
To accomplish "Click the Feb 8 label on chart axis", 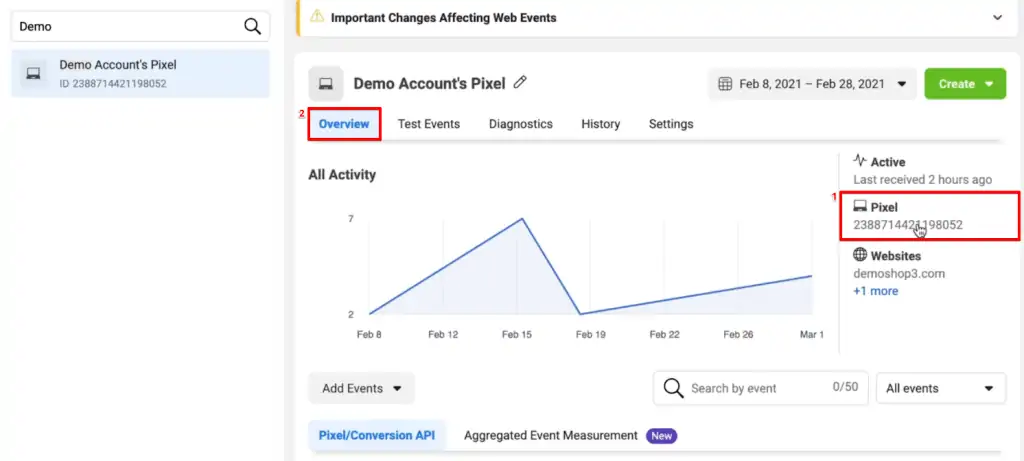I will pyautogui.click(x=369, y=334).
